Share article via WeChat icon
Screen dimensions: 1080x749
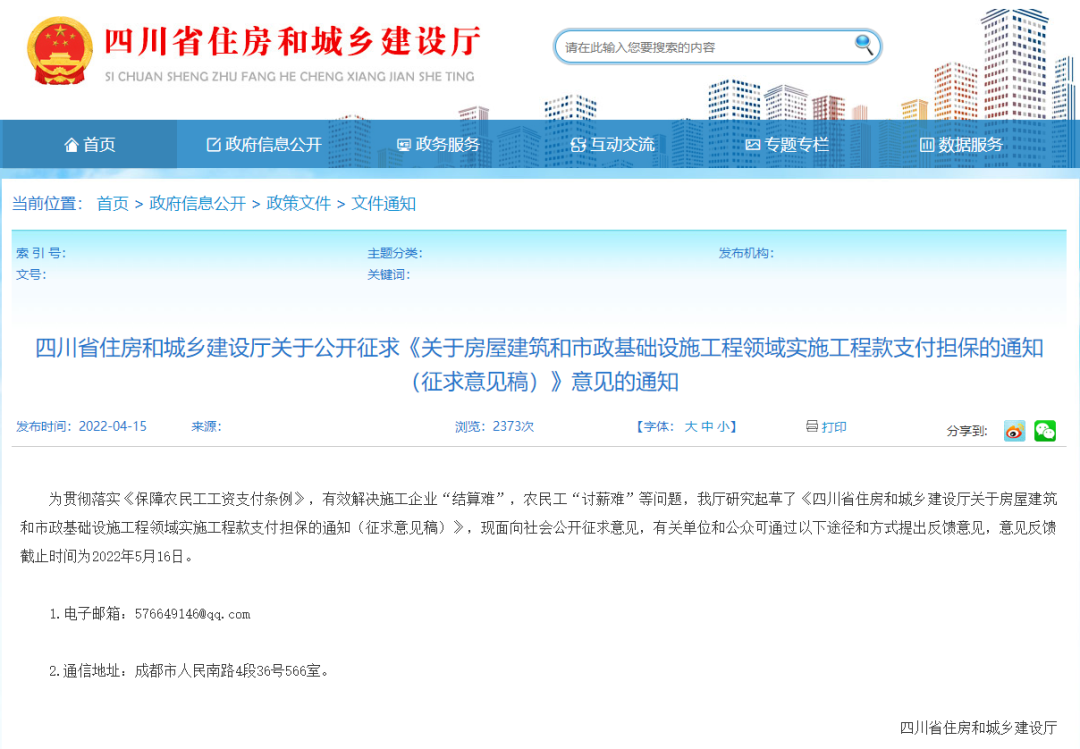tap(1045, 431)
